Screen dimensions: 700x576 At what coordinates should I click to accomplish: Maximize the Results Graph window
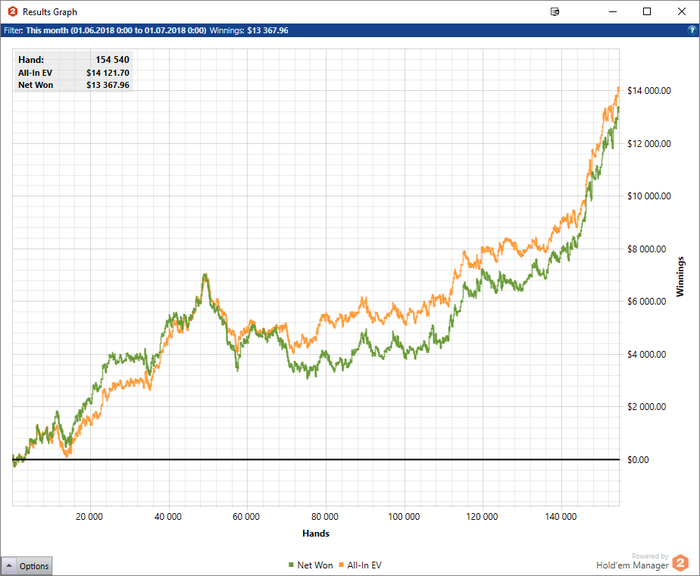tap(647, 12)
